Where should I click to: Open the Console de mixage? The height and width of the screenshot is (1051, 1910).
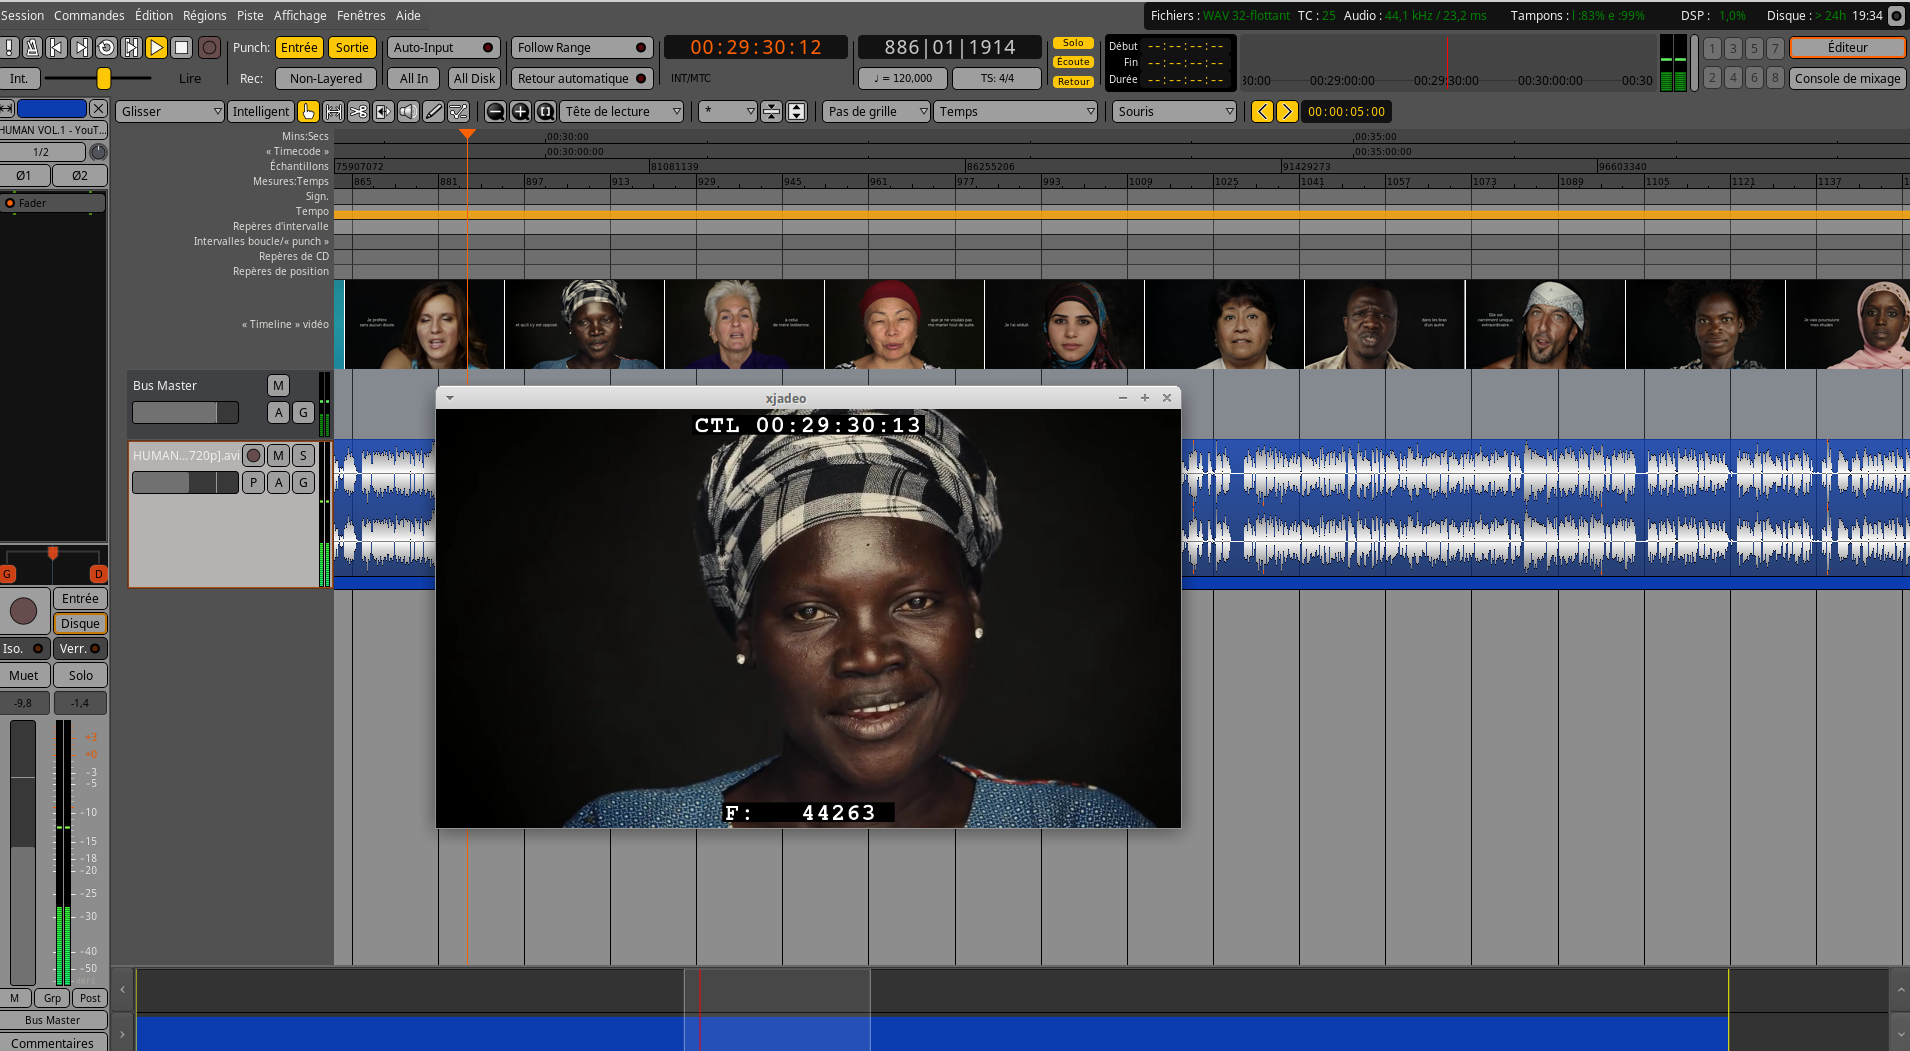click(1846, 79)
